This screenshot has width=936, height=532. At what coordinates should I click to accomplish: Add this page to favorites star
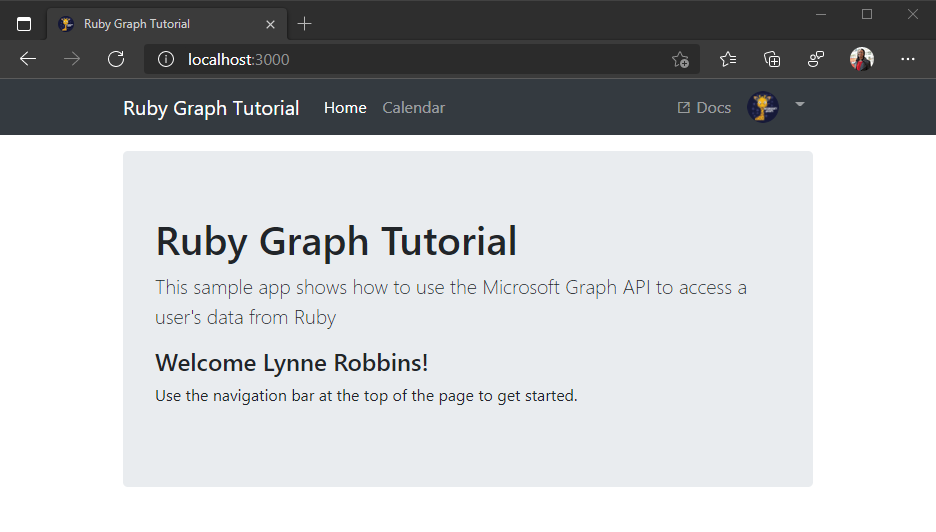680,60
